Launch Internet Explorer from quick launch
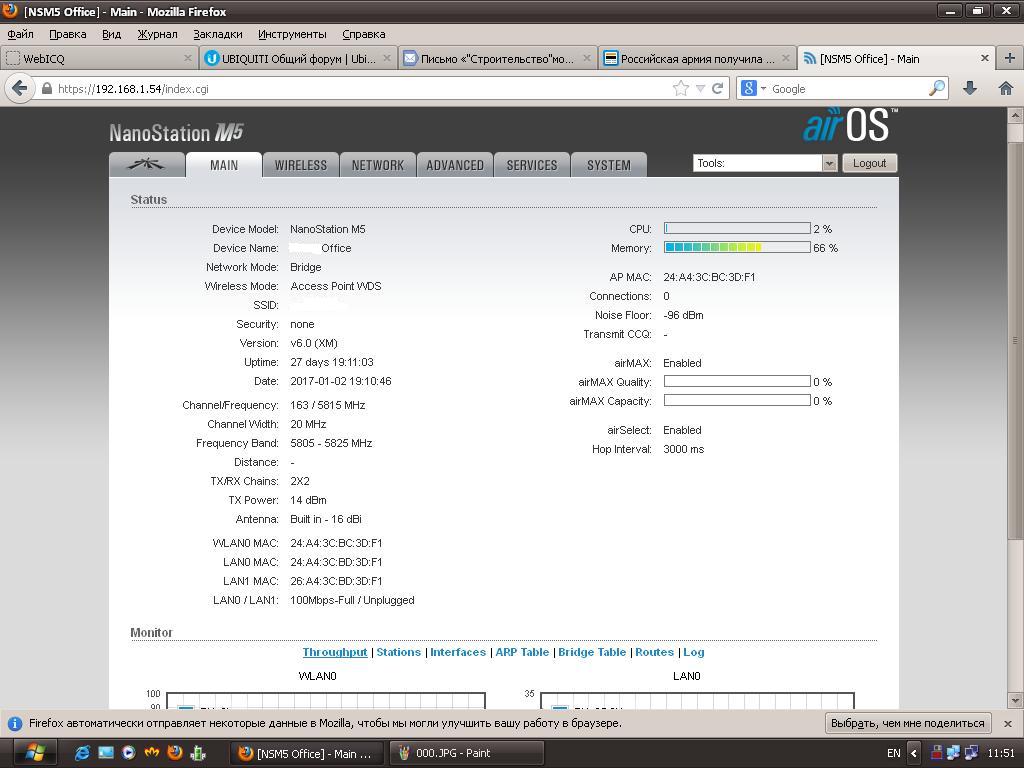Screen dimensions: 1024x768 [x=82, y=753]
